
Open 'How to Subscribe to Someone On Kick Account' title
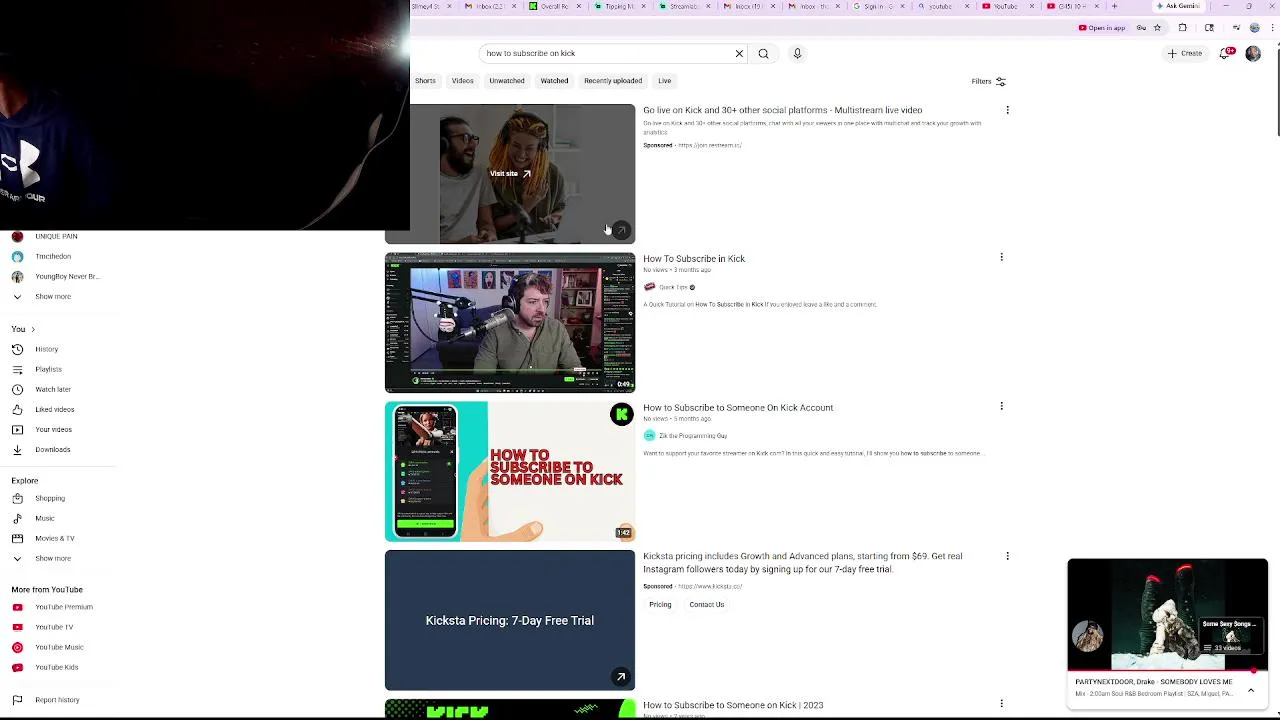click(738, 408)
